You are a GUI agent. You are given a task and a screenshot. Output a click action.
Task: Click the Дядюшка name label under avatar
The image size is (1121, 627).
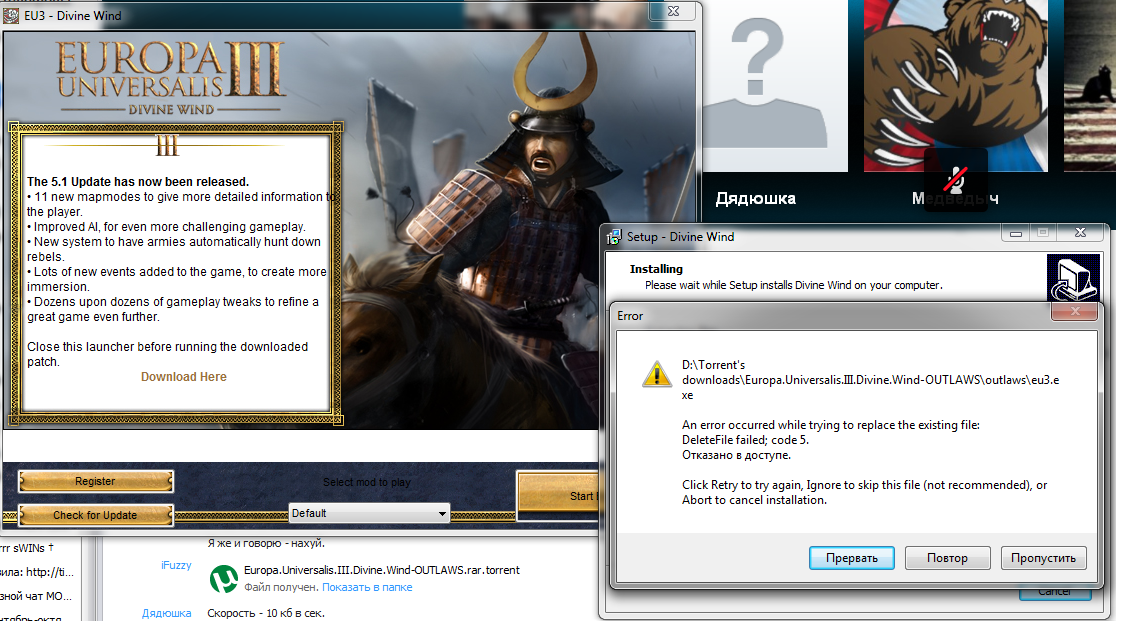[756, 198]
